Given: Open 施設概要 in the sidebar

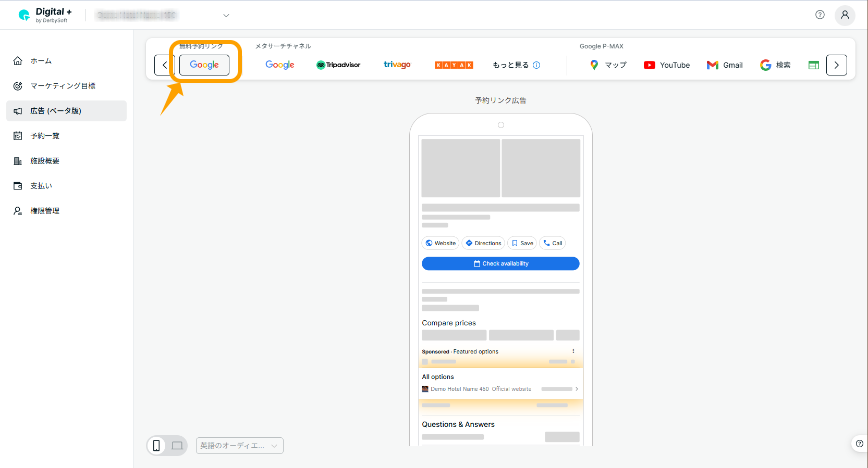Looking at the screenshot, I should [x=66, y=161].
